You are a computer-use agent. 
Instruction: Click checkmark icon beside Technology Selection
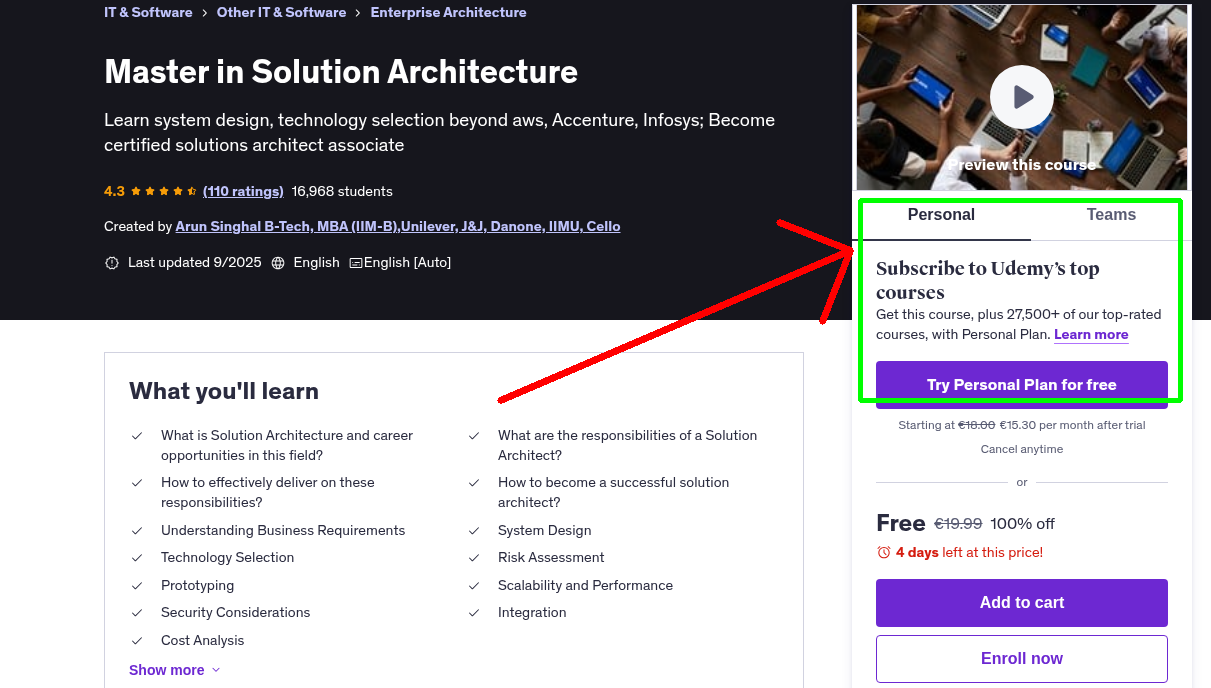click(x=137, y=558)
